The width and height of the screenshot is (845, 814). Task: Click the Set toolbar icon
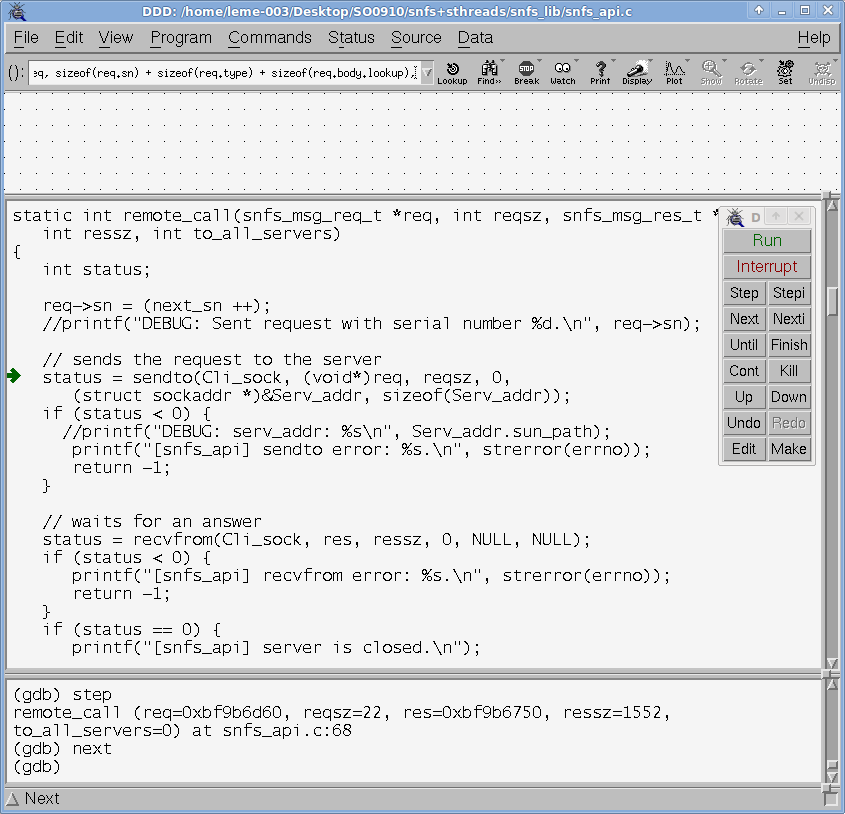(x=785, y=73)
